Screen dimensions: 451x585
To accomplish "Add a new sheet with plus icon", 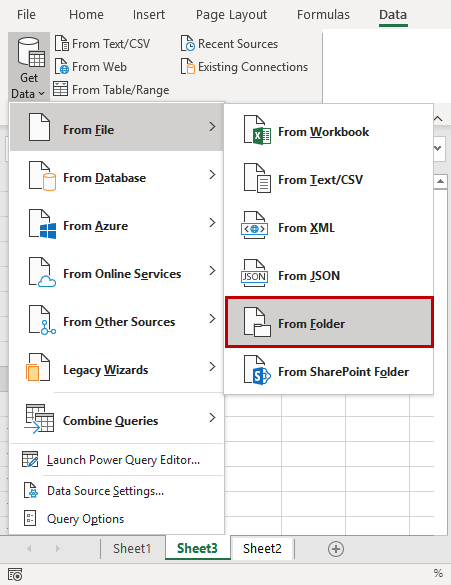I will pyautogui.click(x=336, y=549).
